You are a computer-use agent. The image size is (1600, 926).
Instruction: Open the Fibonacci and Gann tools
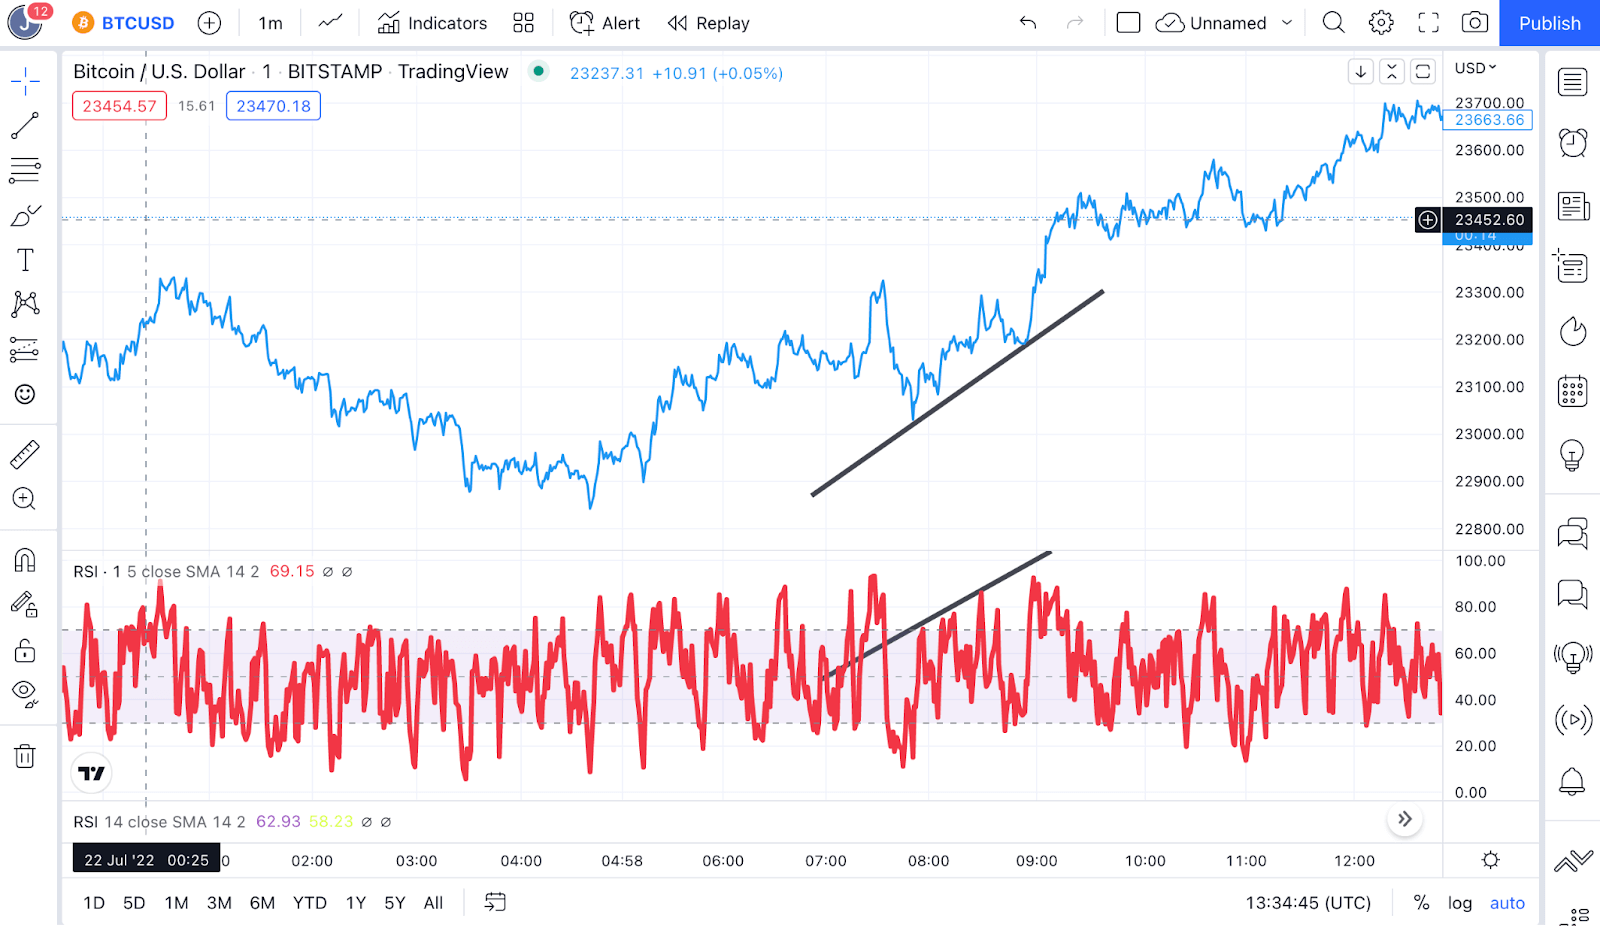25,170
